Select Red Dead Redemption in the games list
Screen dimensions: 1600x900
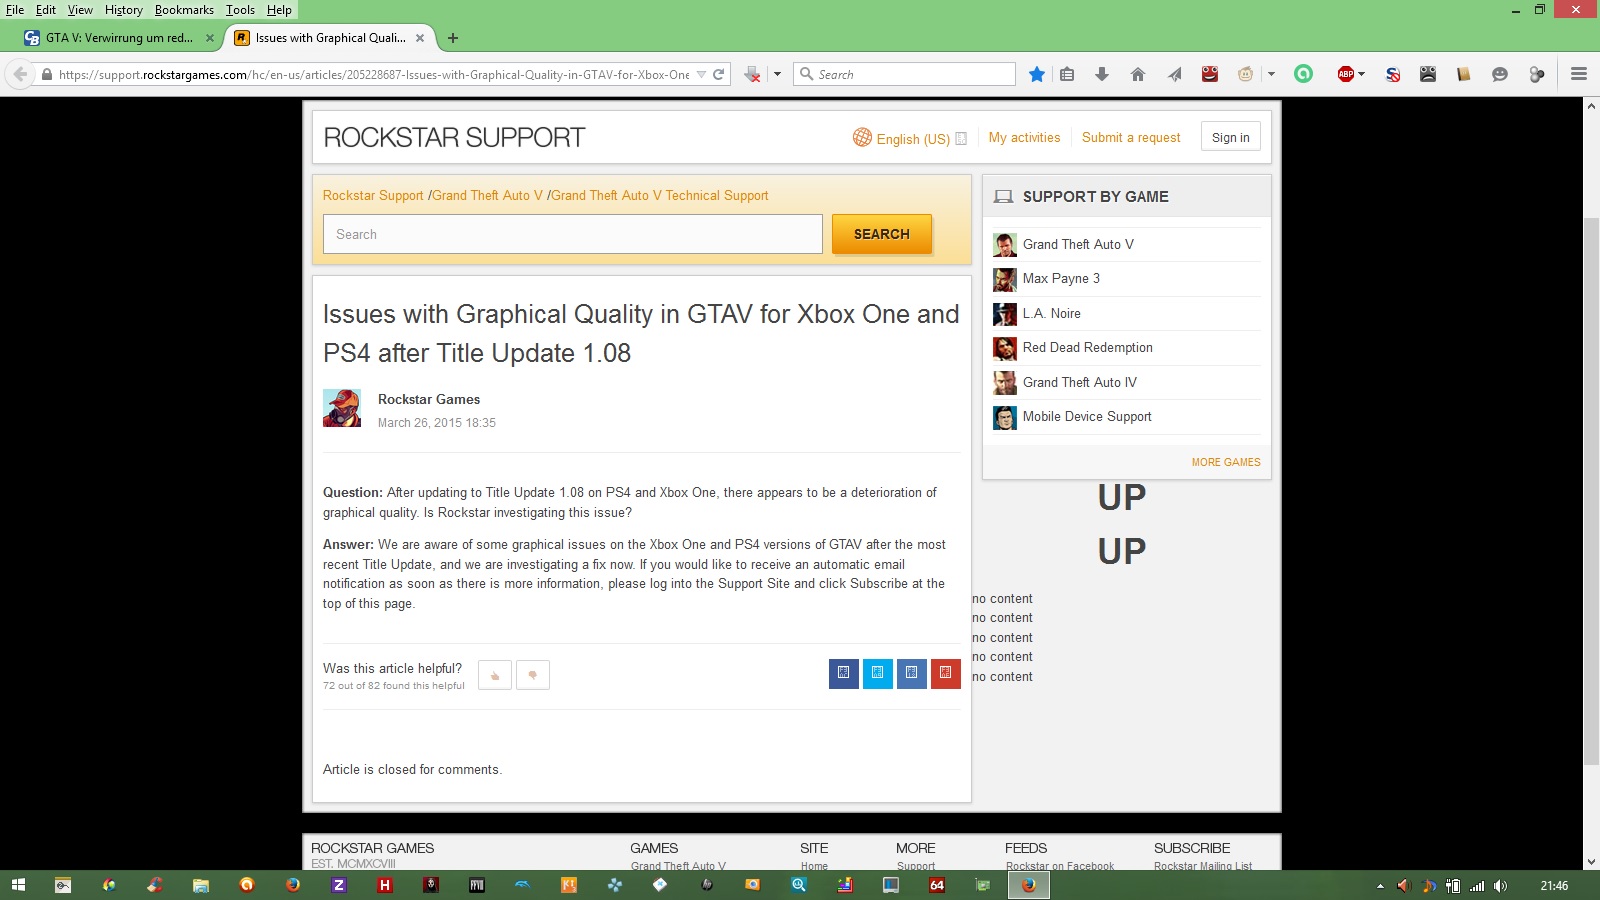[1087, 348]
